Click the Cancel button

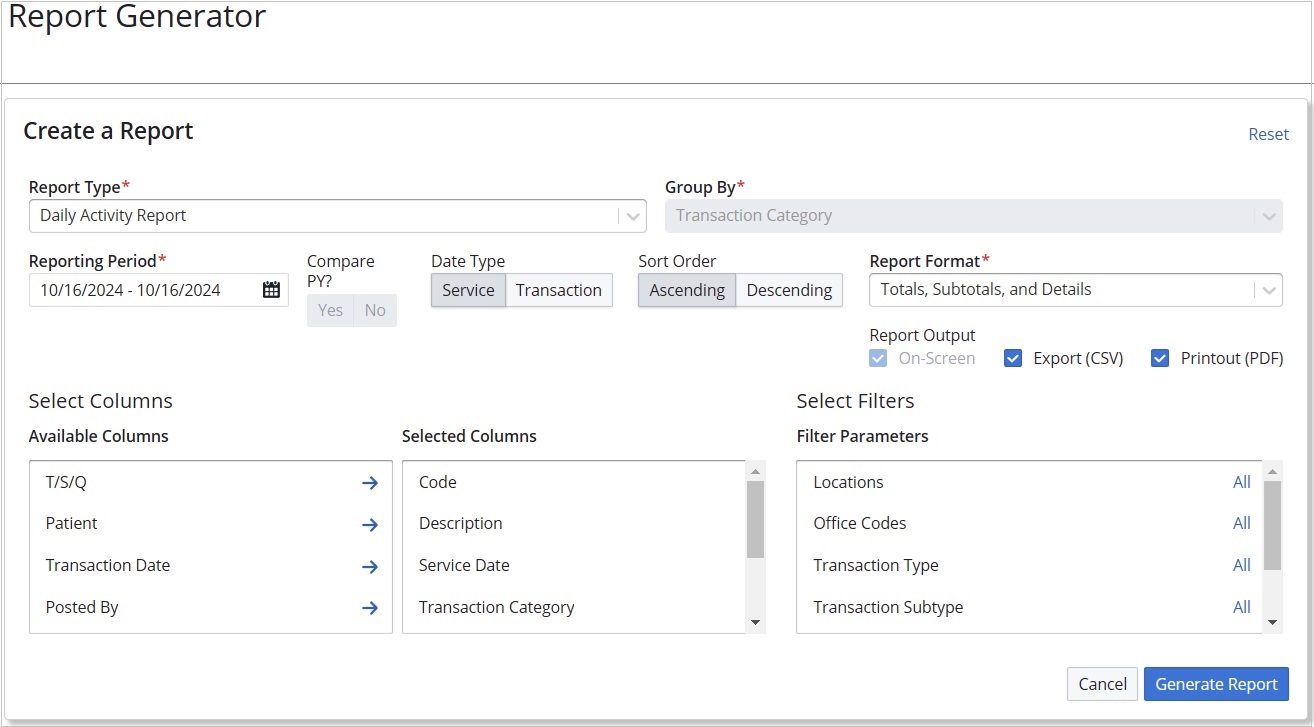[x=1102, y=684]
